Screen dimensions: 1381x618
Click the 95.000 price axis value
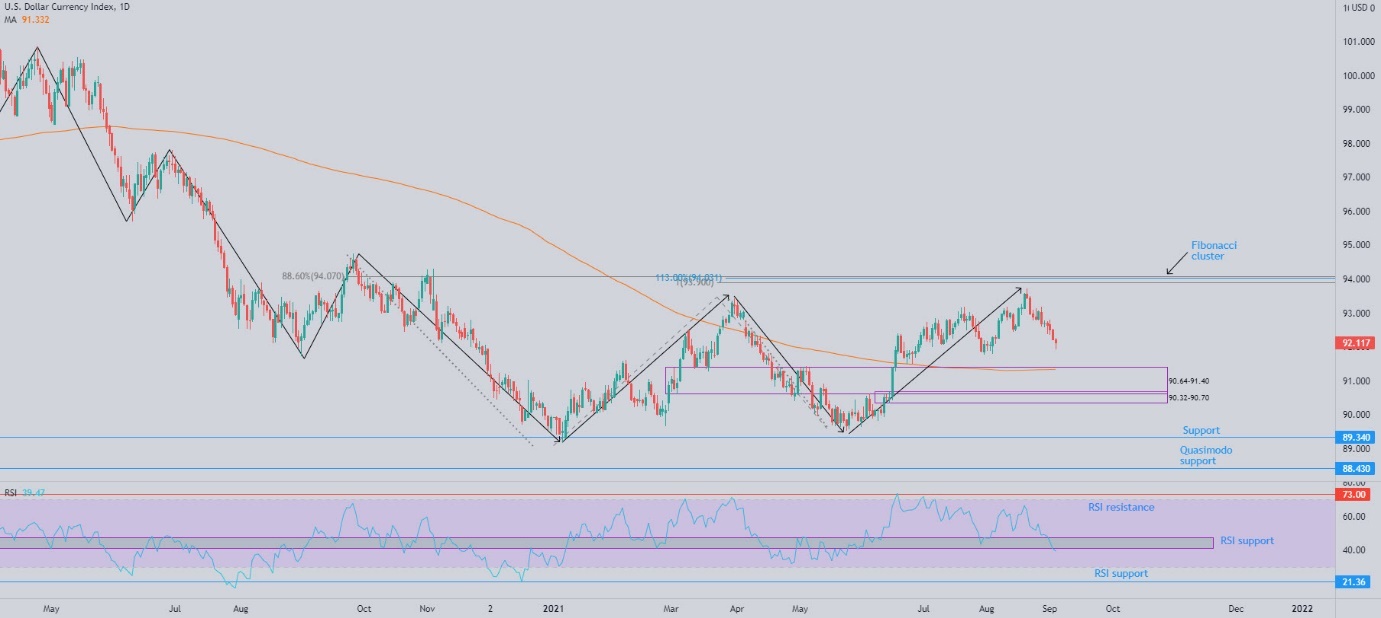point(1358,246)
